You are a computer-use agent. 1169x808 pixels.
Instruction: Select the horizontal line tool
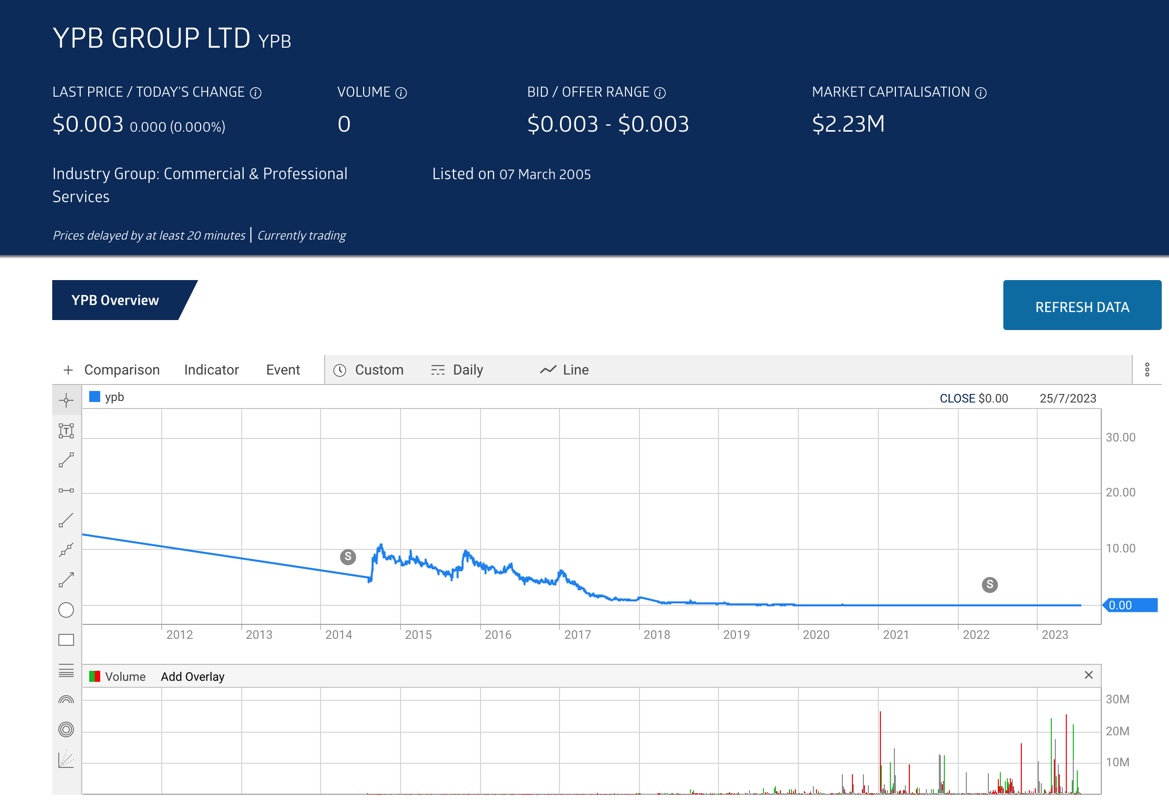[66, 490]
